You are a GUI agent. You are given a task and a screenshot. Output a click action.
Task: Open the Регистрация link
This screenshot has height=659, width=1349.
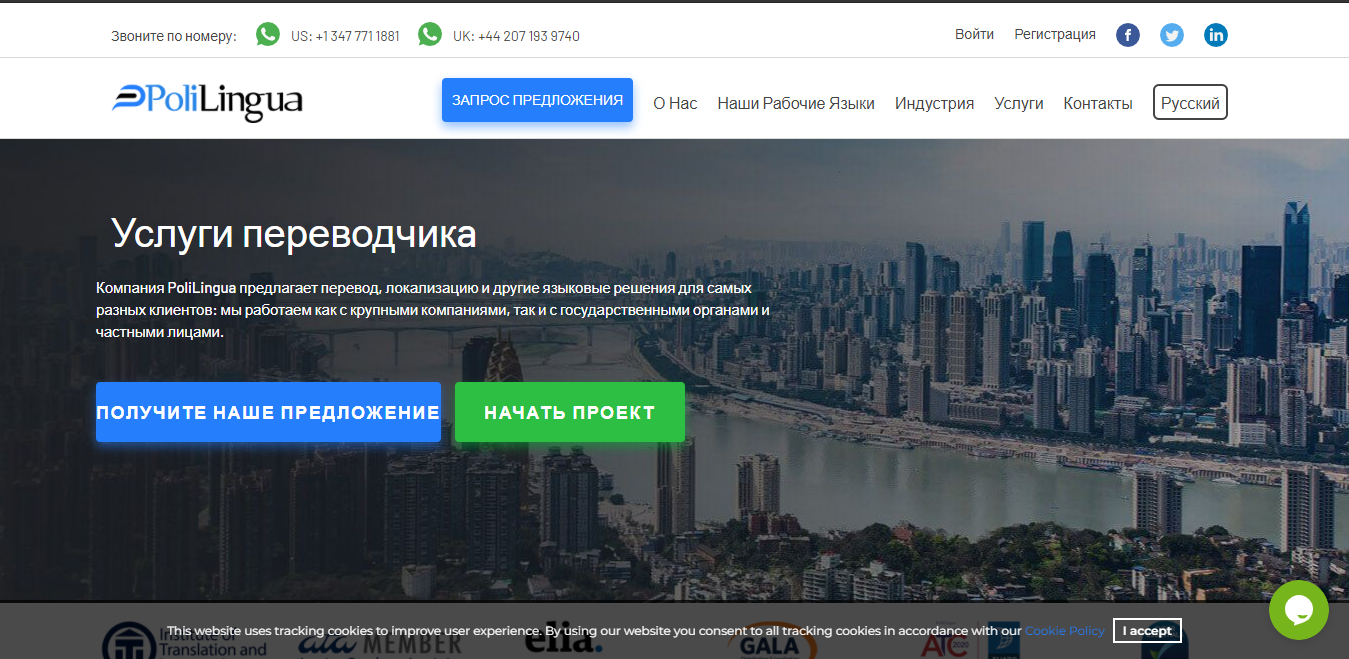pos(1055,34)
